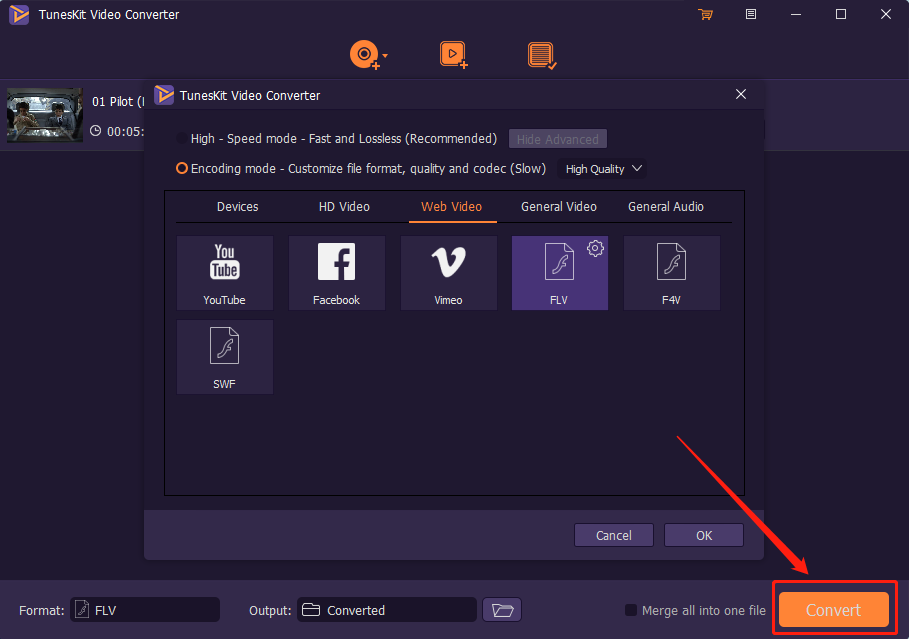This screenshot has height=639, width=909.
Task: Click the folder icon in Output field
Action: 311,609
